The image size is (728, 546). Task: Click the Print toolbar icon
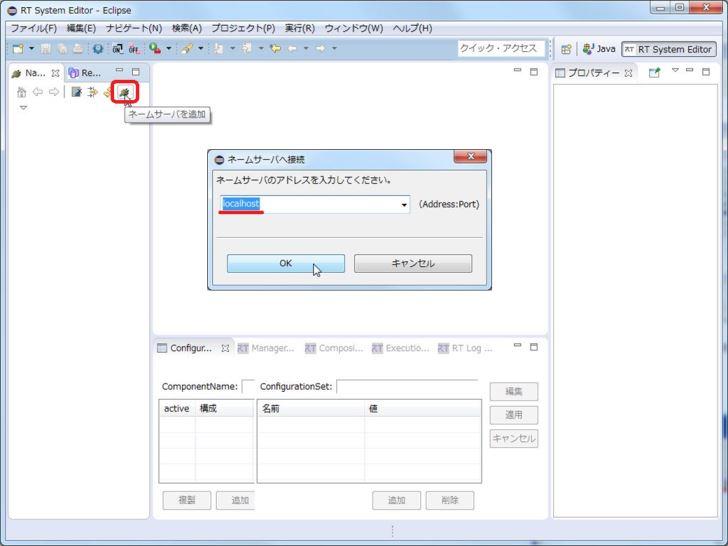[78, 48]
